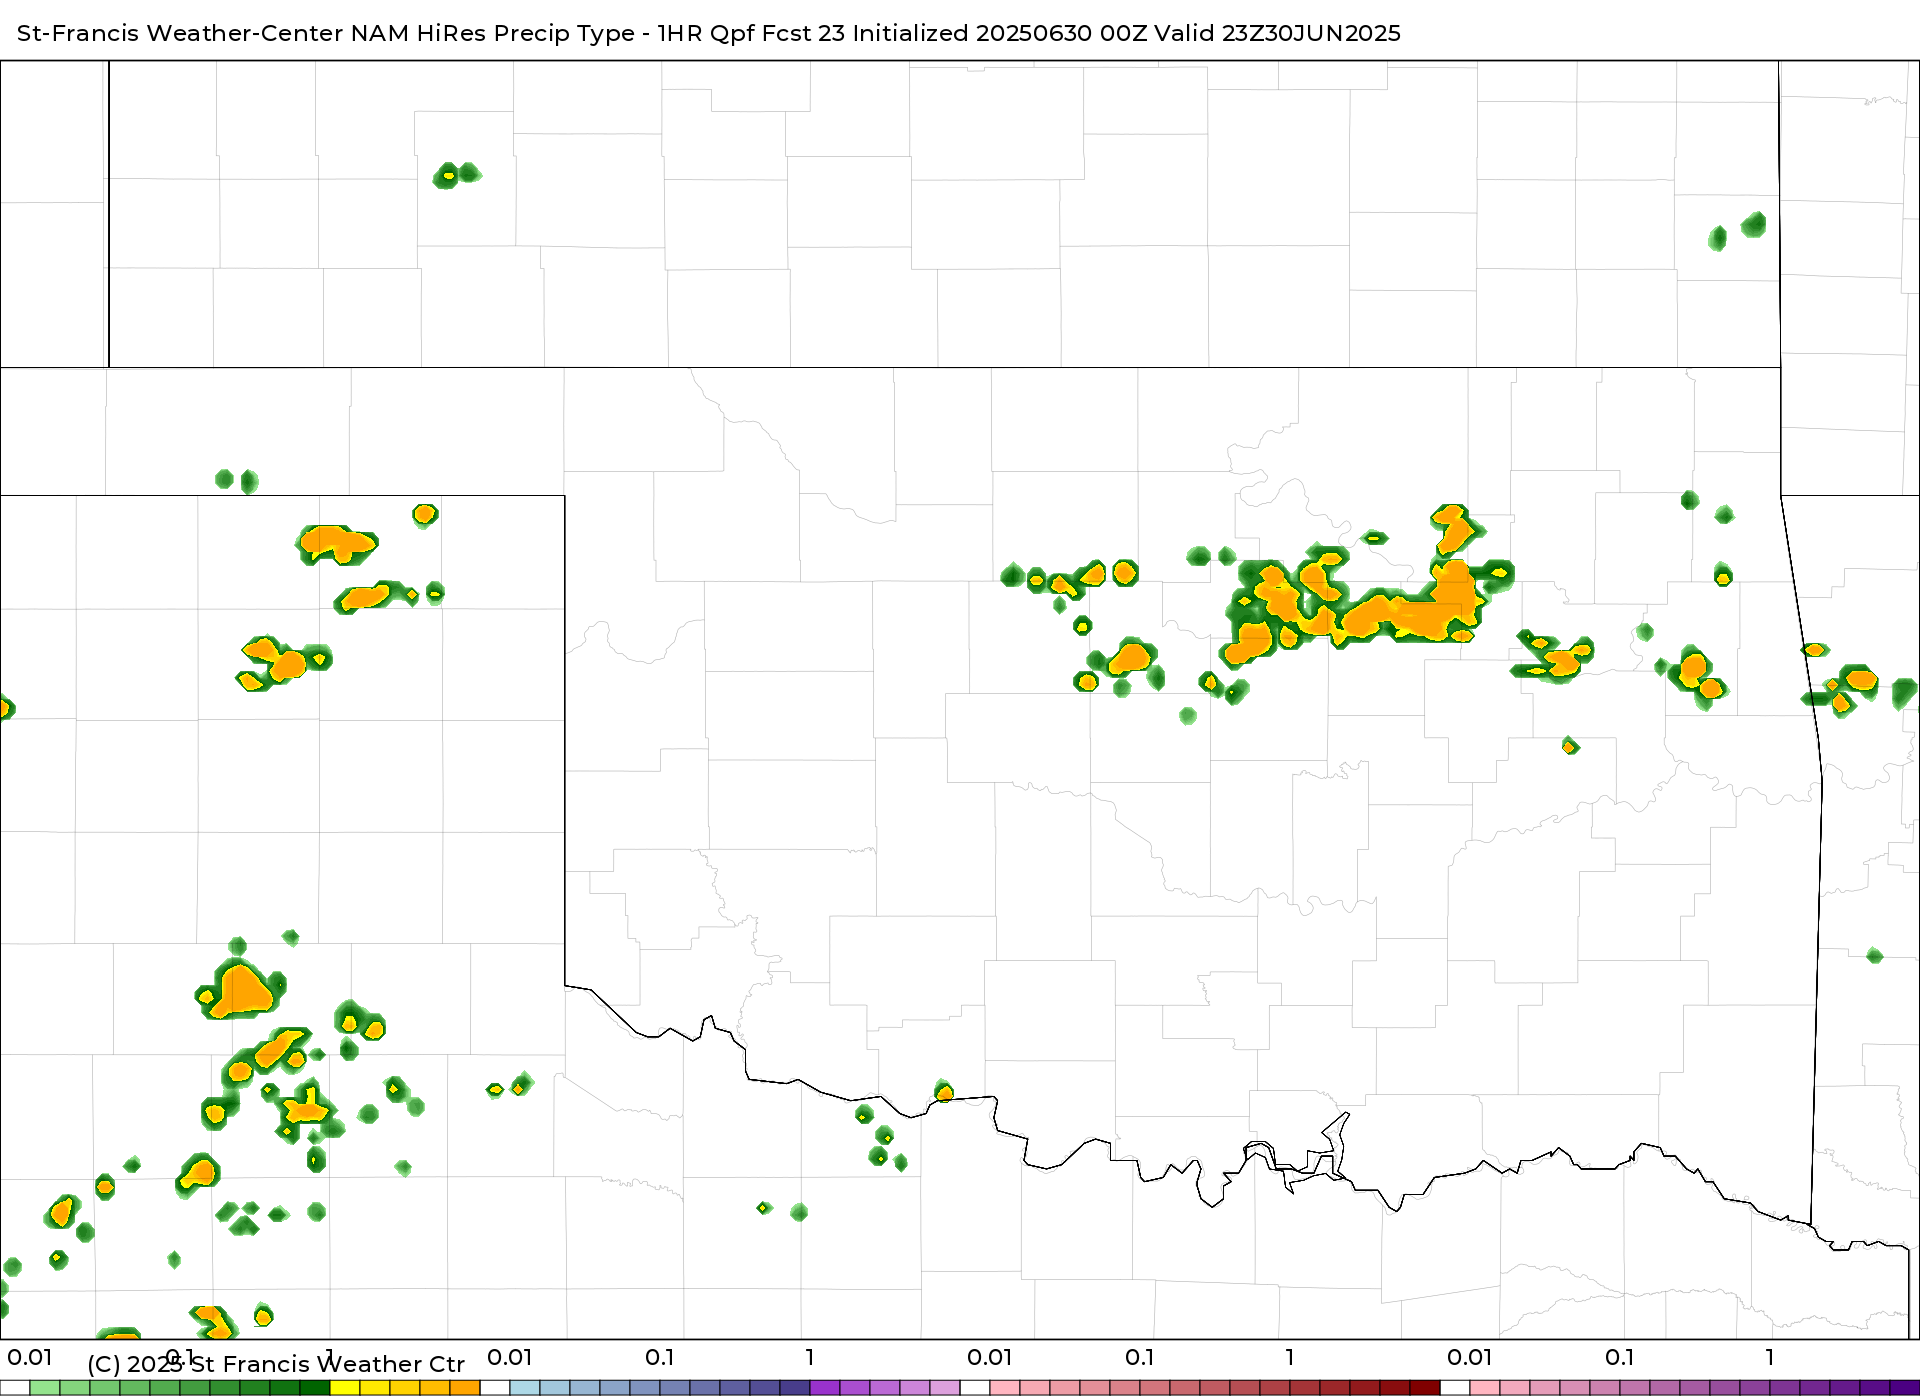Click the "0.1" label above the pink-purple scale
Viewport: 1920px width, 1400px height.
1620,1357
